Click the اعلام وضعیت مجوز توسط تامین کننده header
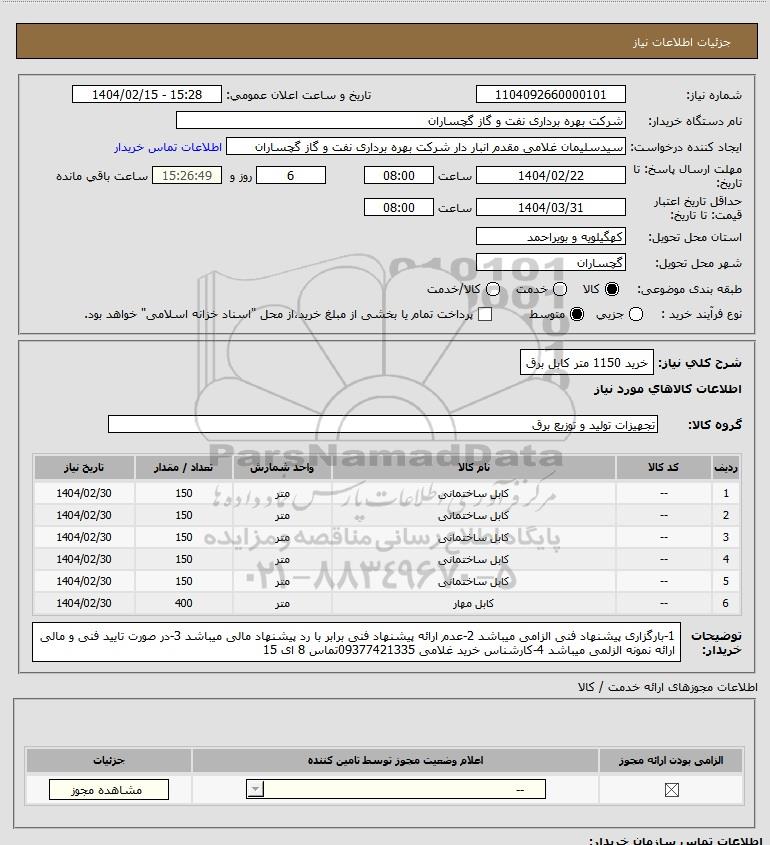This screenshot has height=845, width=770. coord(396,760)
